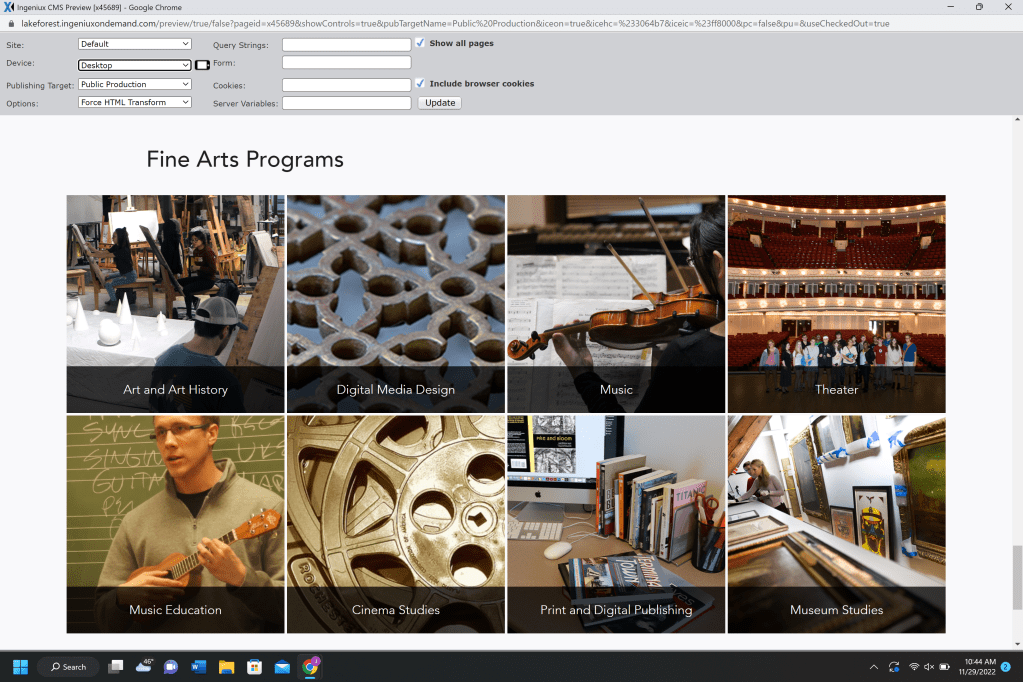Open the Teams Chat taskbar icon
Image resolution: width=1023 pixels, height=682 pixels.
[x=170, y=667]
